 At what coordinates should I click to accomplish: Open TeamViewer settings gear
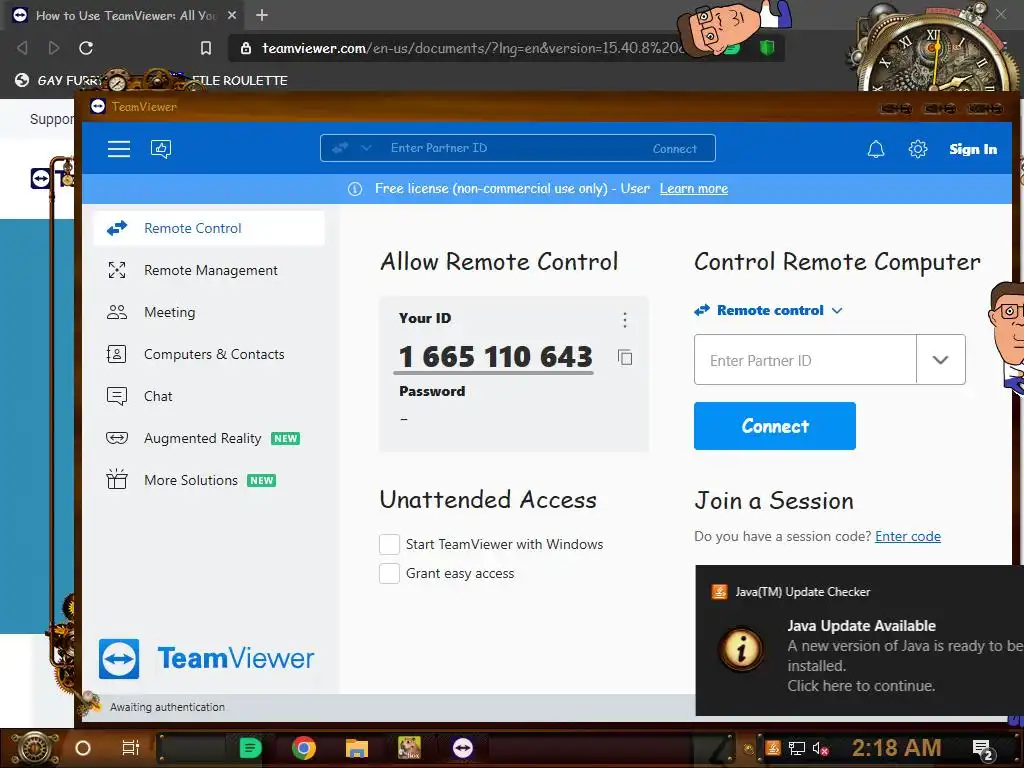click(918, 150)
